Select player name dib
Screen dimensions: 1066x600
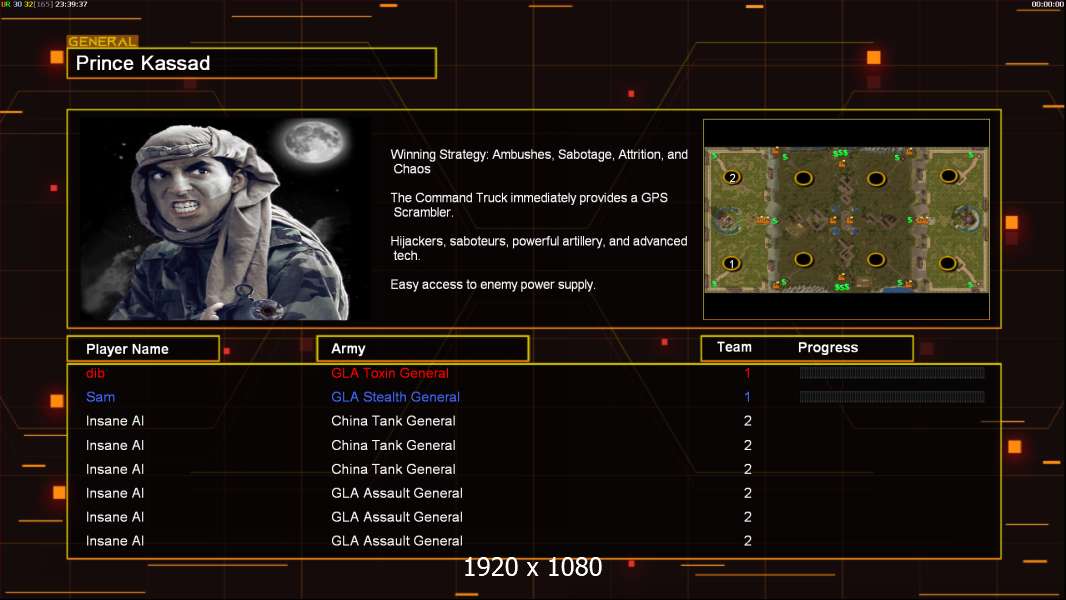(x=95, y=373)
